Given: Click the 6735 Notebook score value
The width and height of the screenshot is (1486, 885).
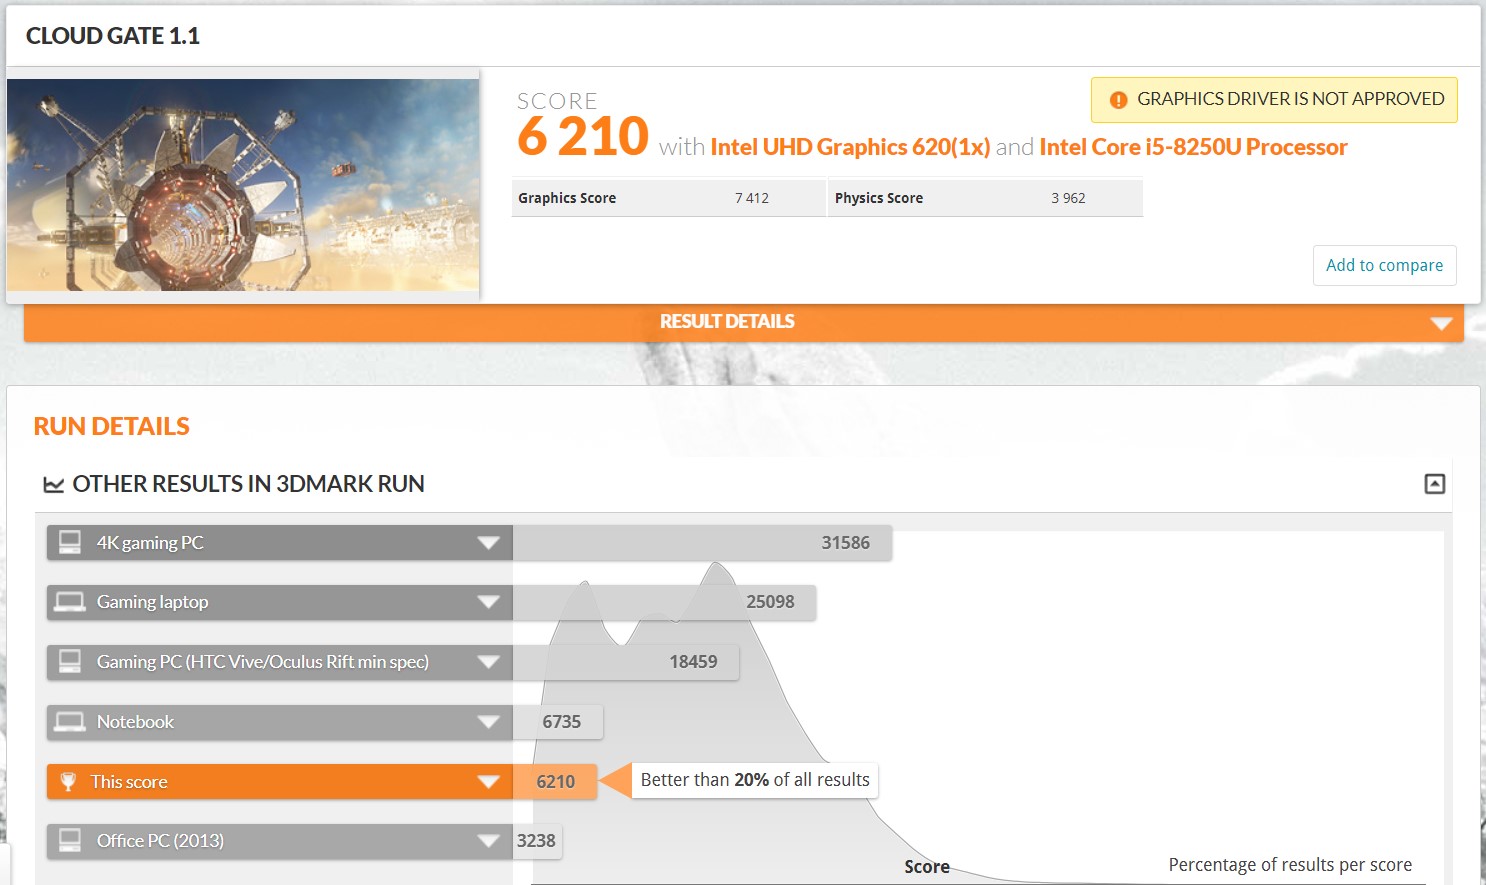Looking at the screenshot, I should point(561,722).
